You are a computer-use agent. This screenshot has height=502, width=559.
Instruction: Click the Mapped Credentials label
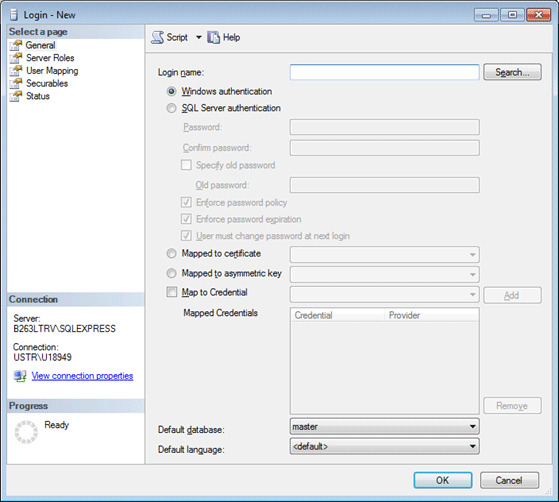(220, 313)
